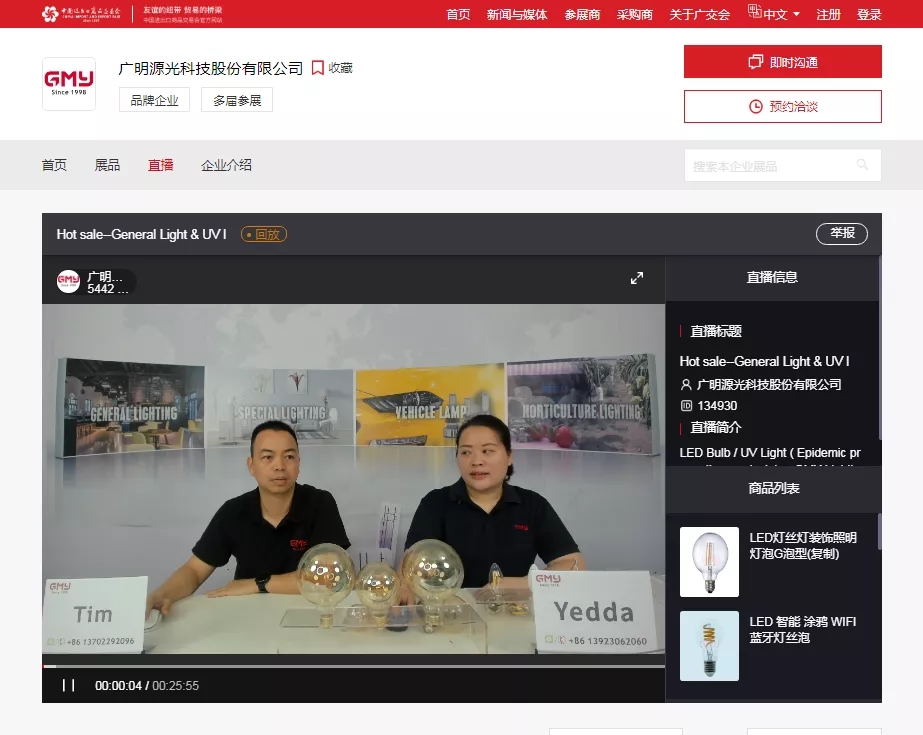This screenshot has height=735, width=923.
Task: Click the product list scrollbar
Action: tap(880, 531)
